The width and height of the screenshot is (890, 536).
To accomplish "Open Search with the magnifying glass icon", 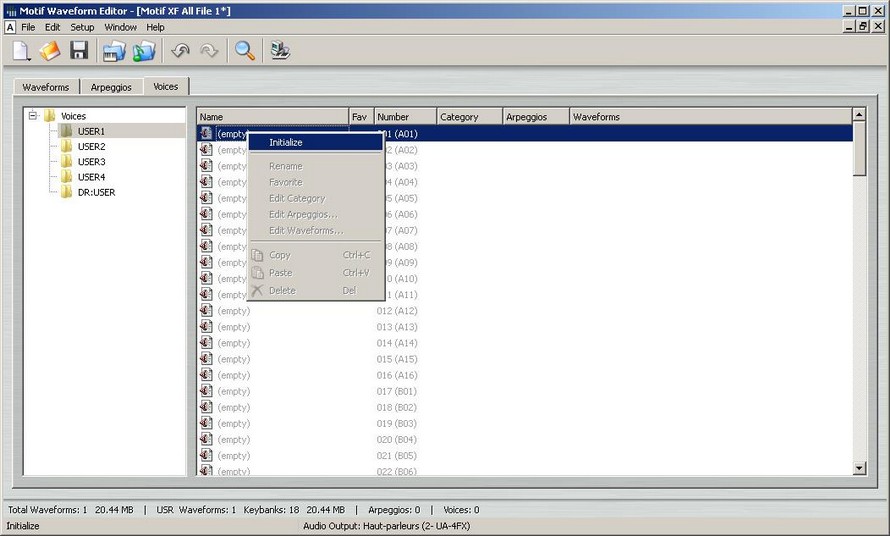I will (244, 51).
